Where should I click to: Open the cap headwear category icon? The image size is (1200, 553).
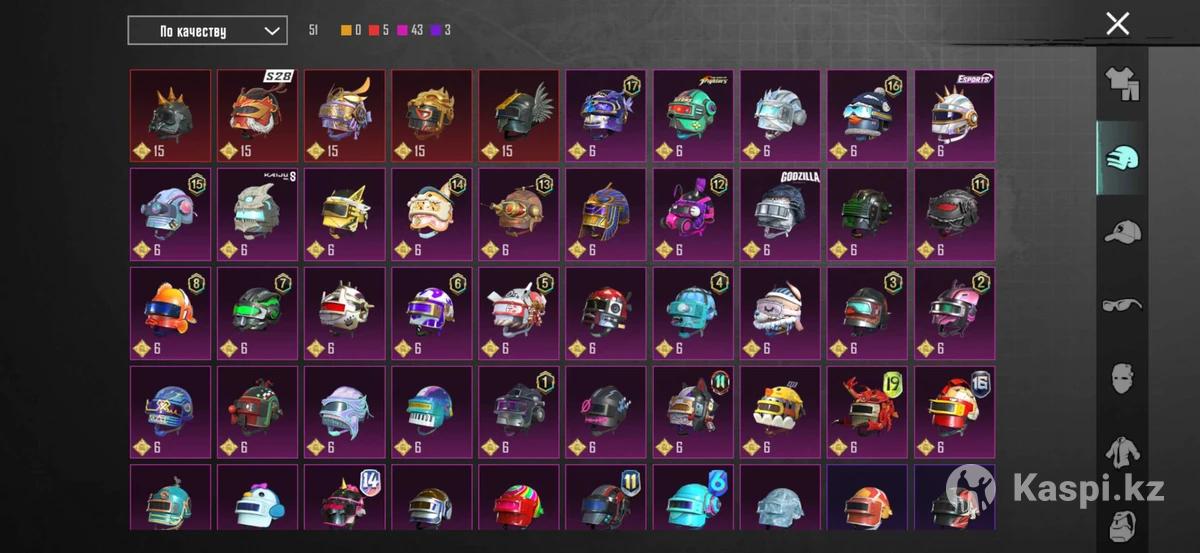pyautogui.click(x=1122, y=232)
